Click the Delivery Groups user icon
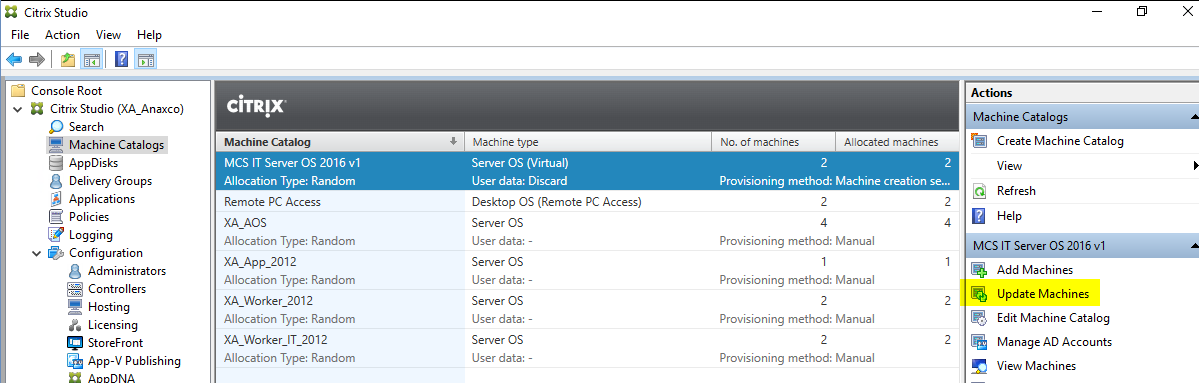 point(56,181)
